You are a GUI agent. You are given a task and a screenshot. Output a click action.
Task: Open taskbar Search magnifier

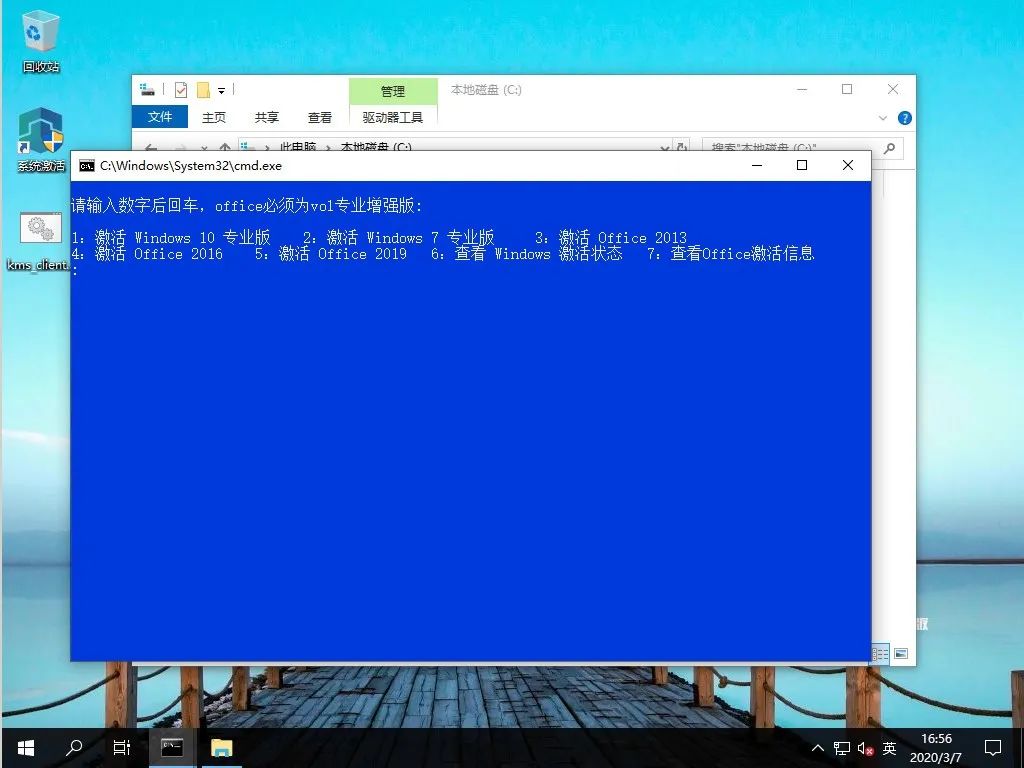click(74, 748)
